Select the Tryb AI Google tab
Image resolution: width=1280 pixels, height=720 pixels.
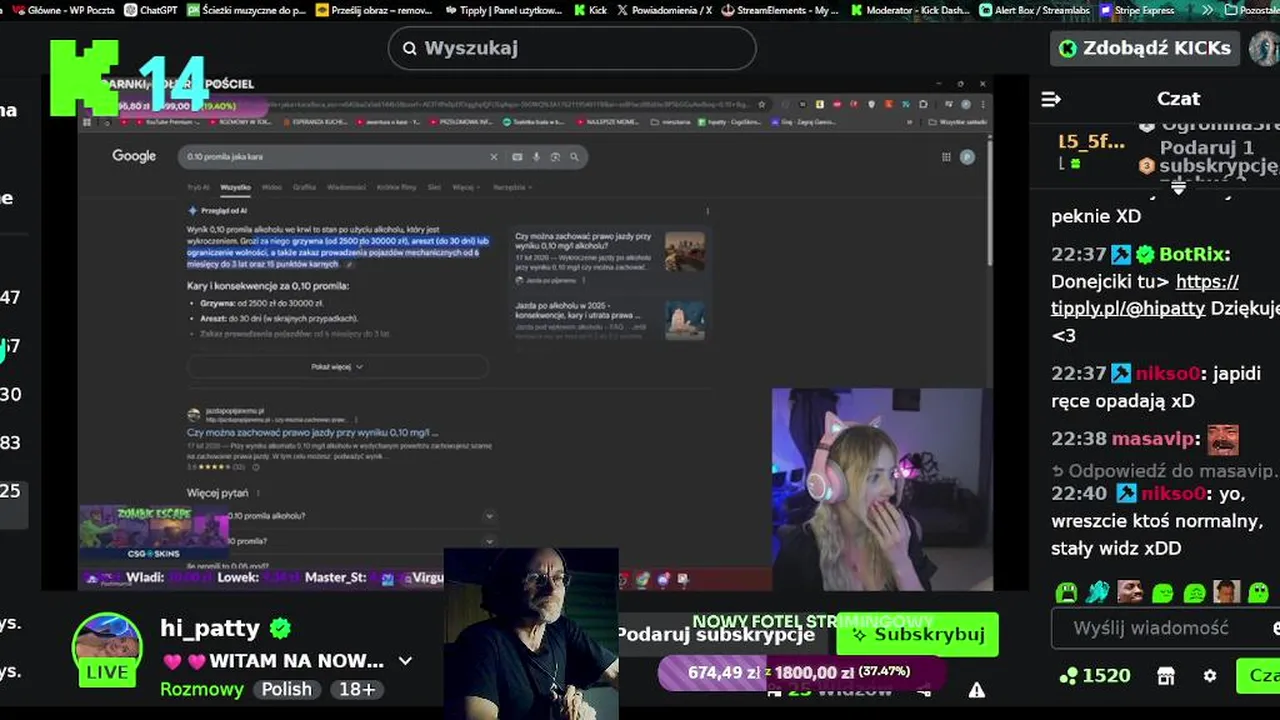[198, 187]
